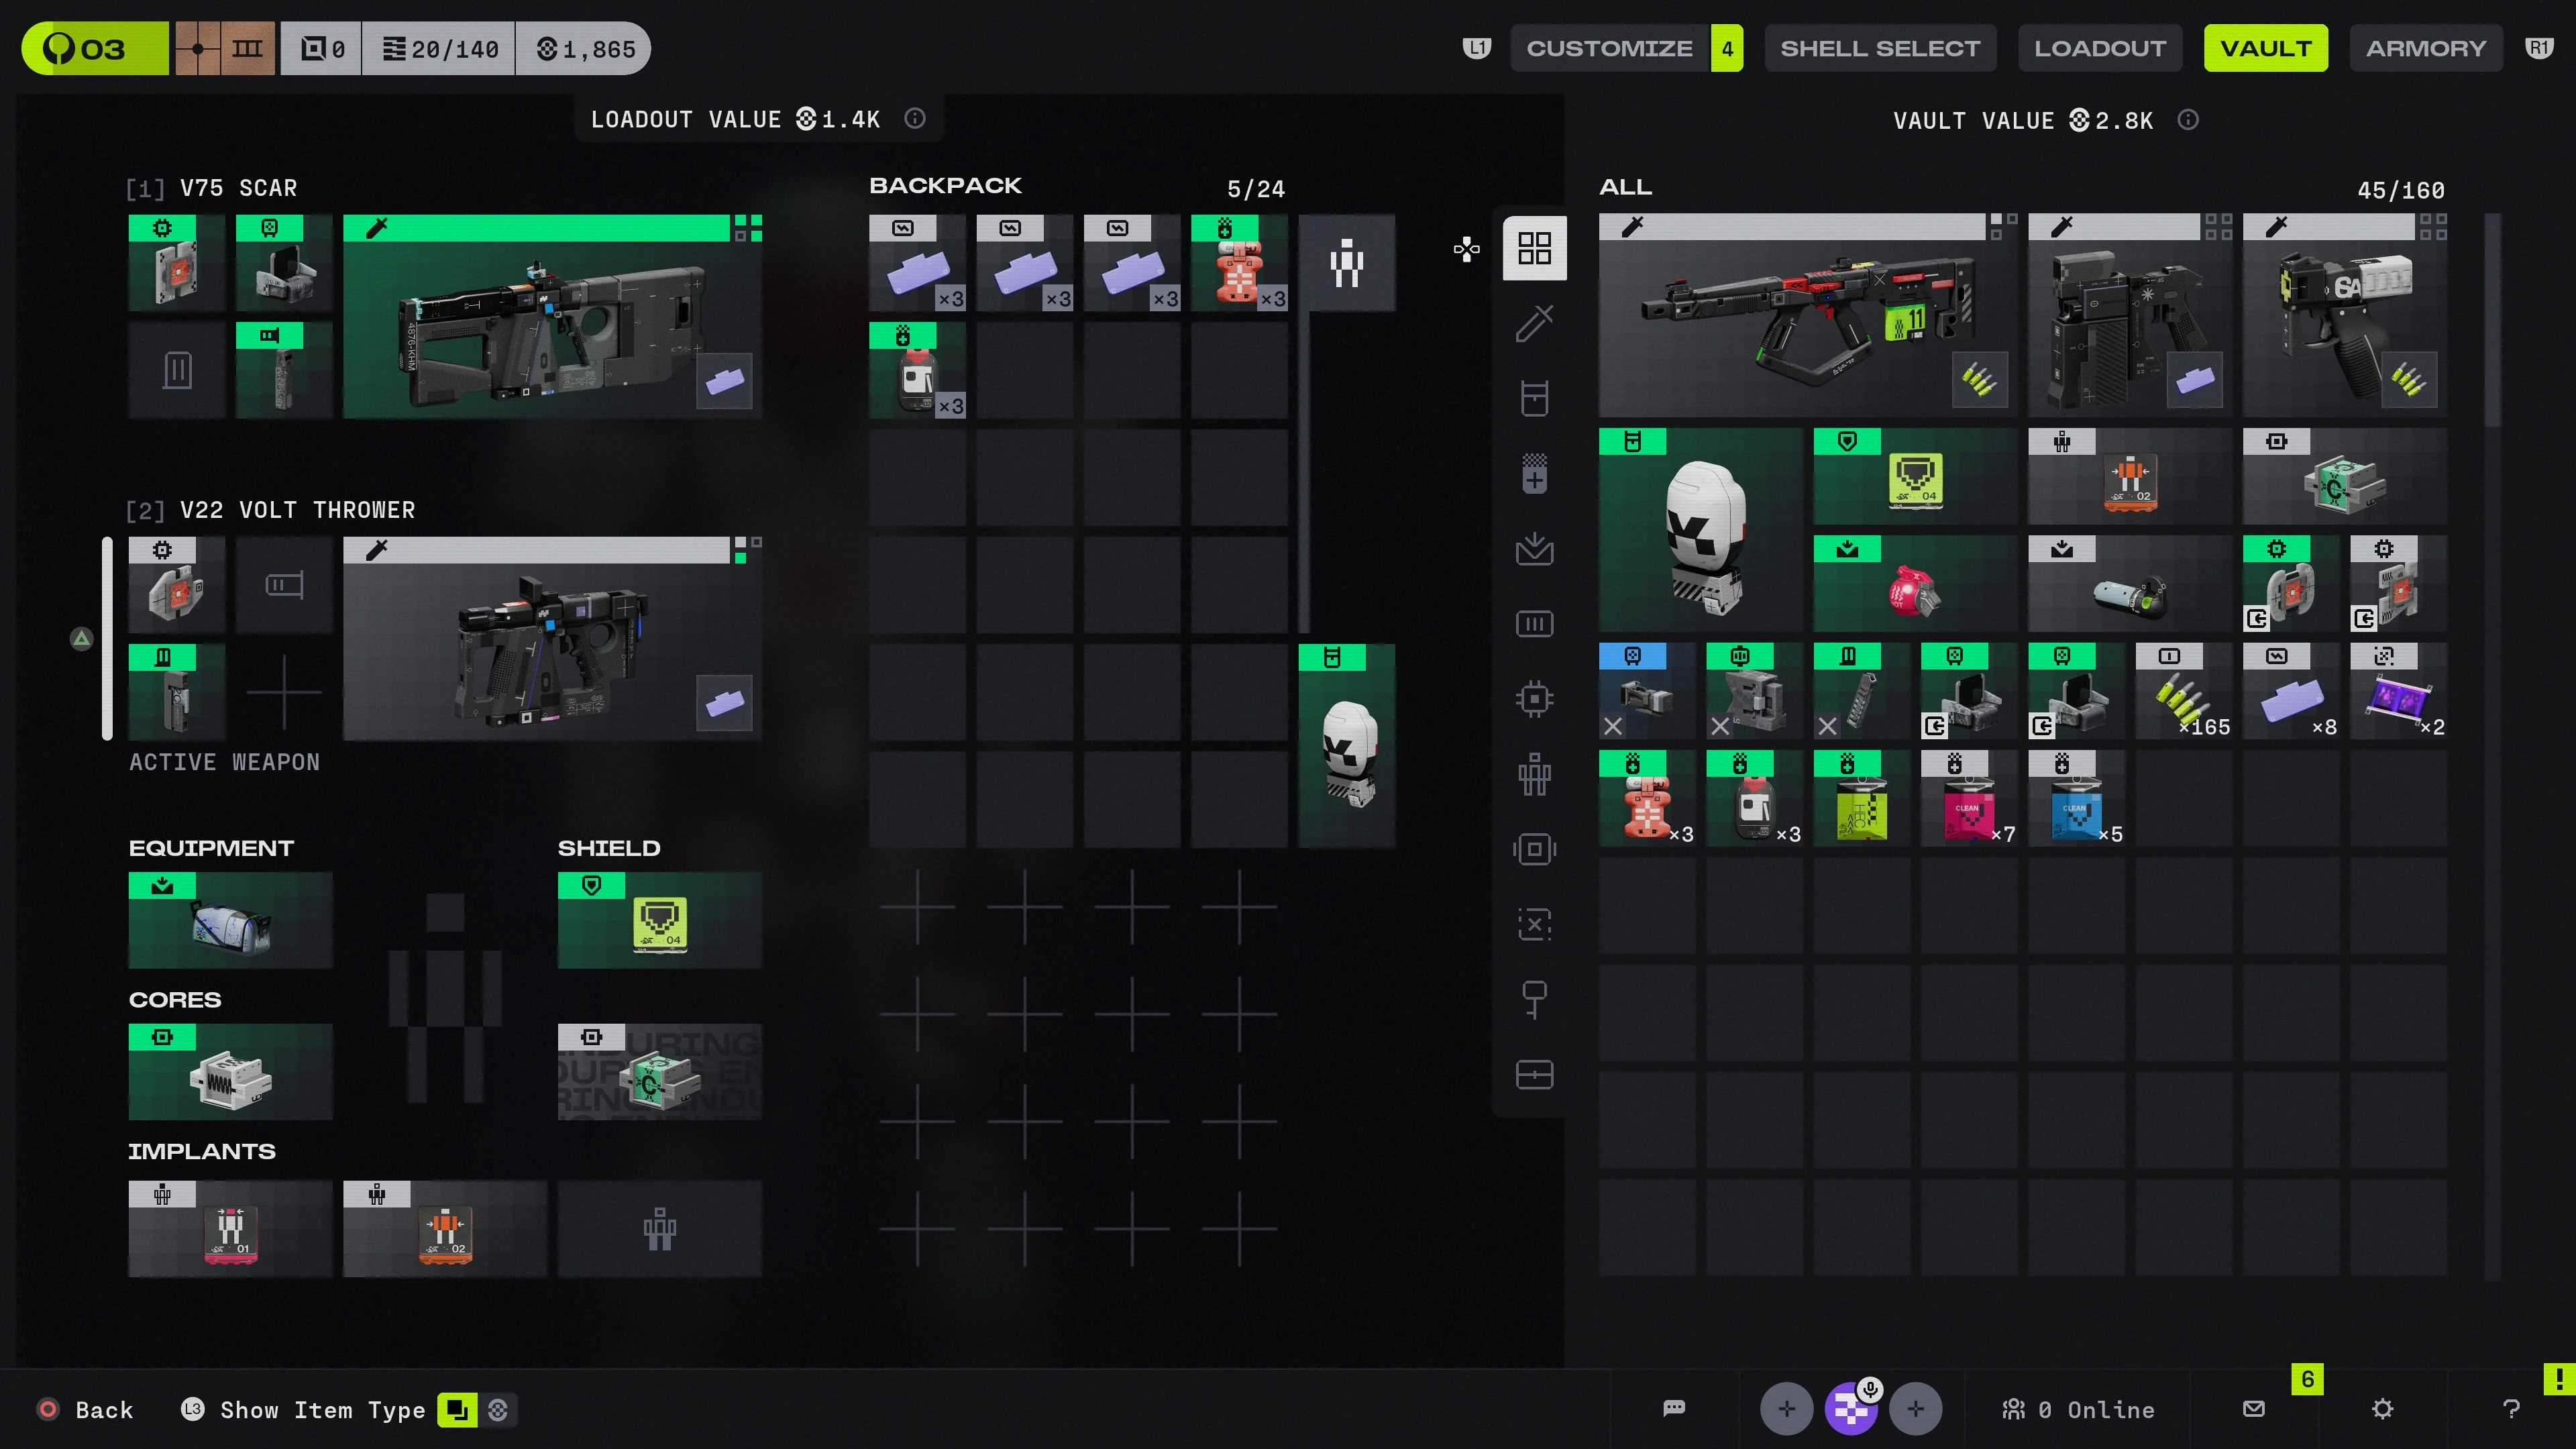Select the All Items grid filter icon
This screenshot has width=2576, height=1449.
click(1534, 248)
